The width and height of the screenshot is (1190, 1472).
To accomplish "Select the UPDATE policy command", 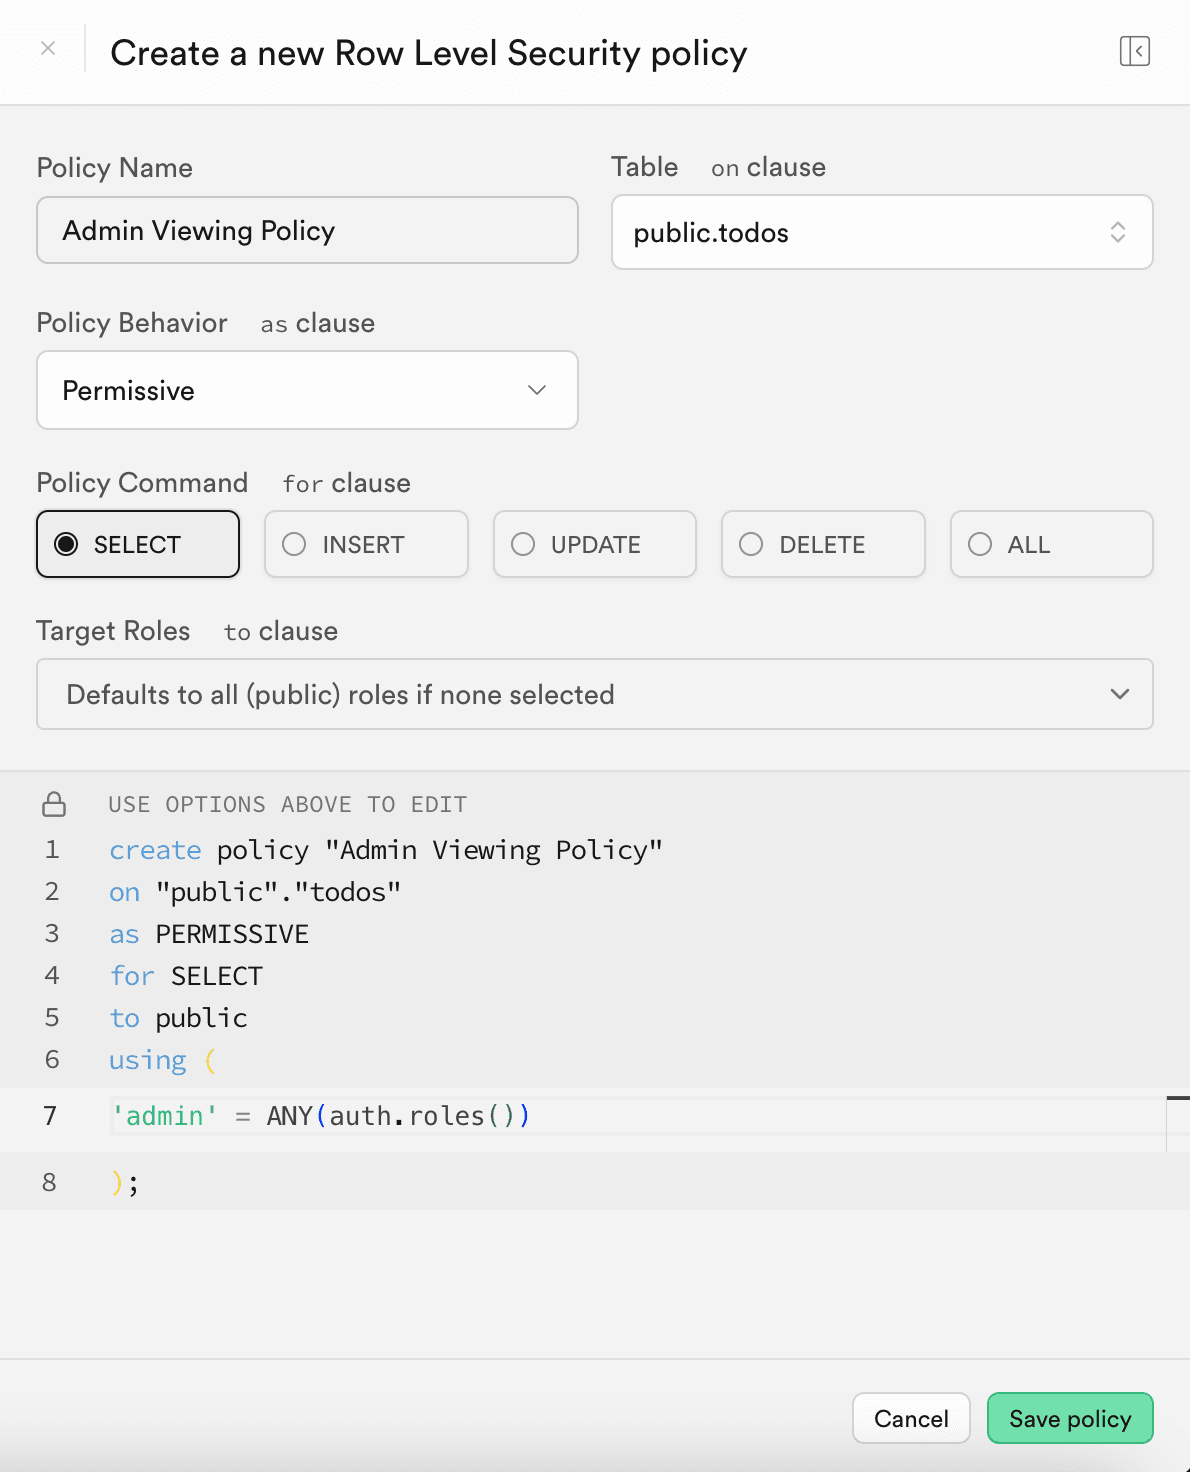I will pos(594,544).
